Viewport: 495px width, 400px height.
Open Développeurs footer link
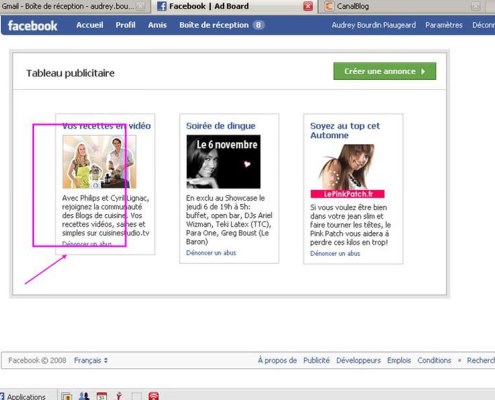[358, 360]
